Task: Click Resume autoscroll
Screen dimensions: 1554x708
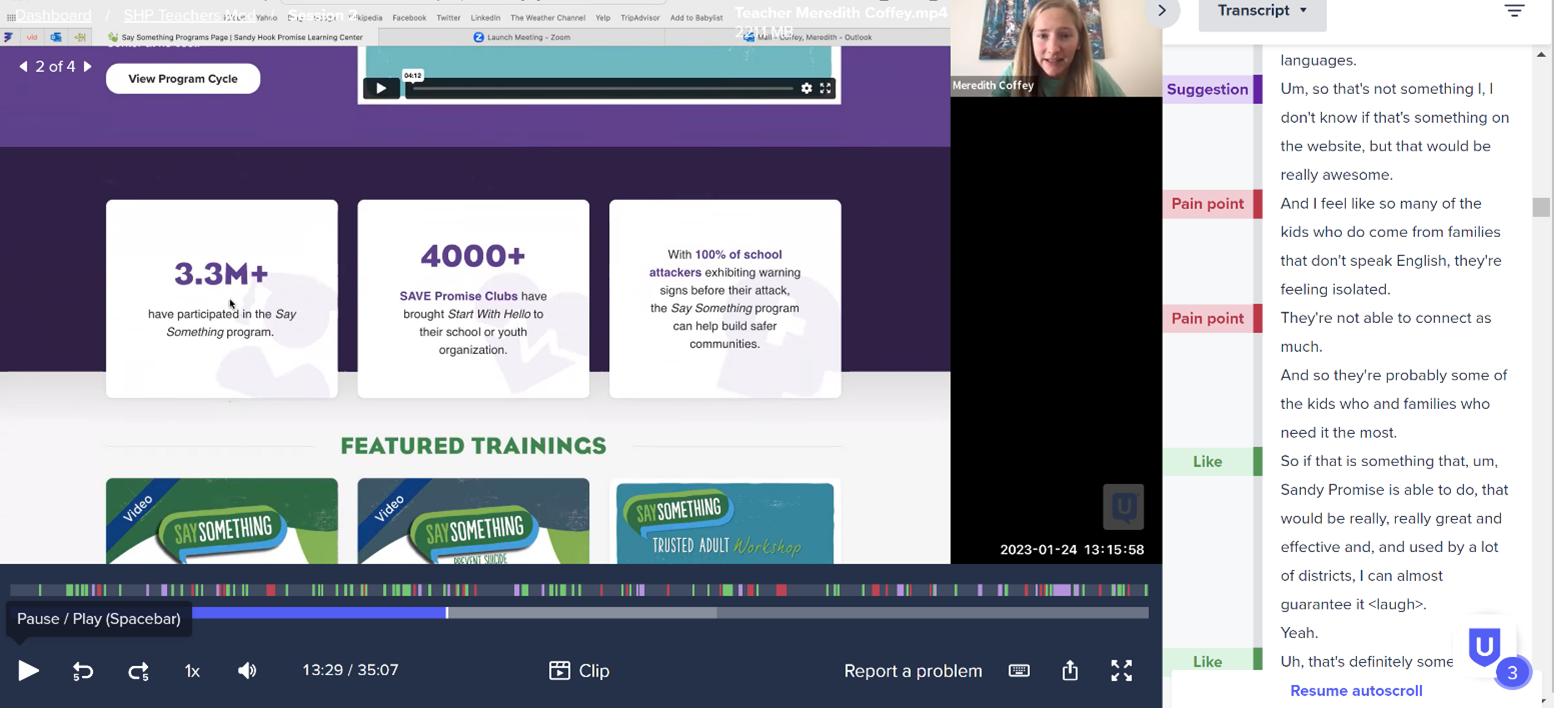Action: [x=1356, y=691]
